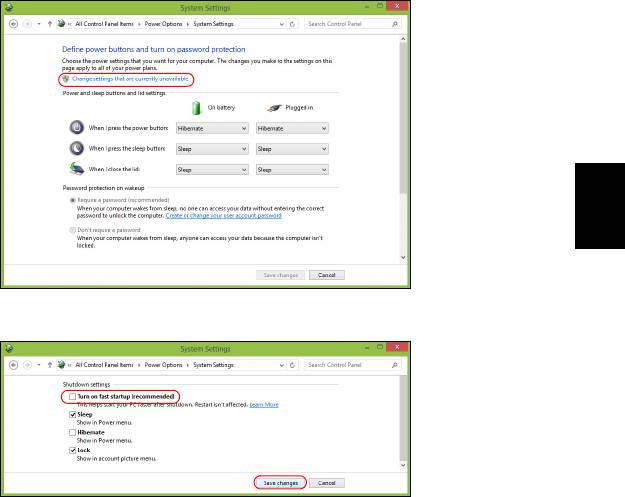
Task: Check the Hibernate power menu checkbox
Action: click(x=72, y=432)
